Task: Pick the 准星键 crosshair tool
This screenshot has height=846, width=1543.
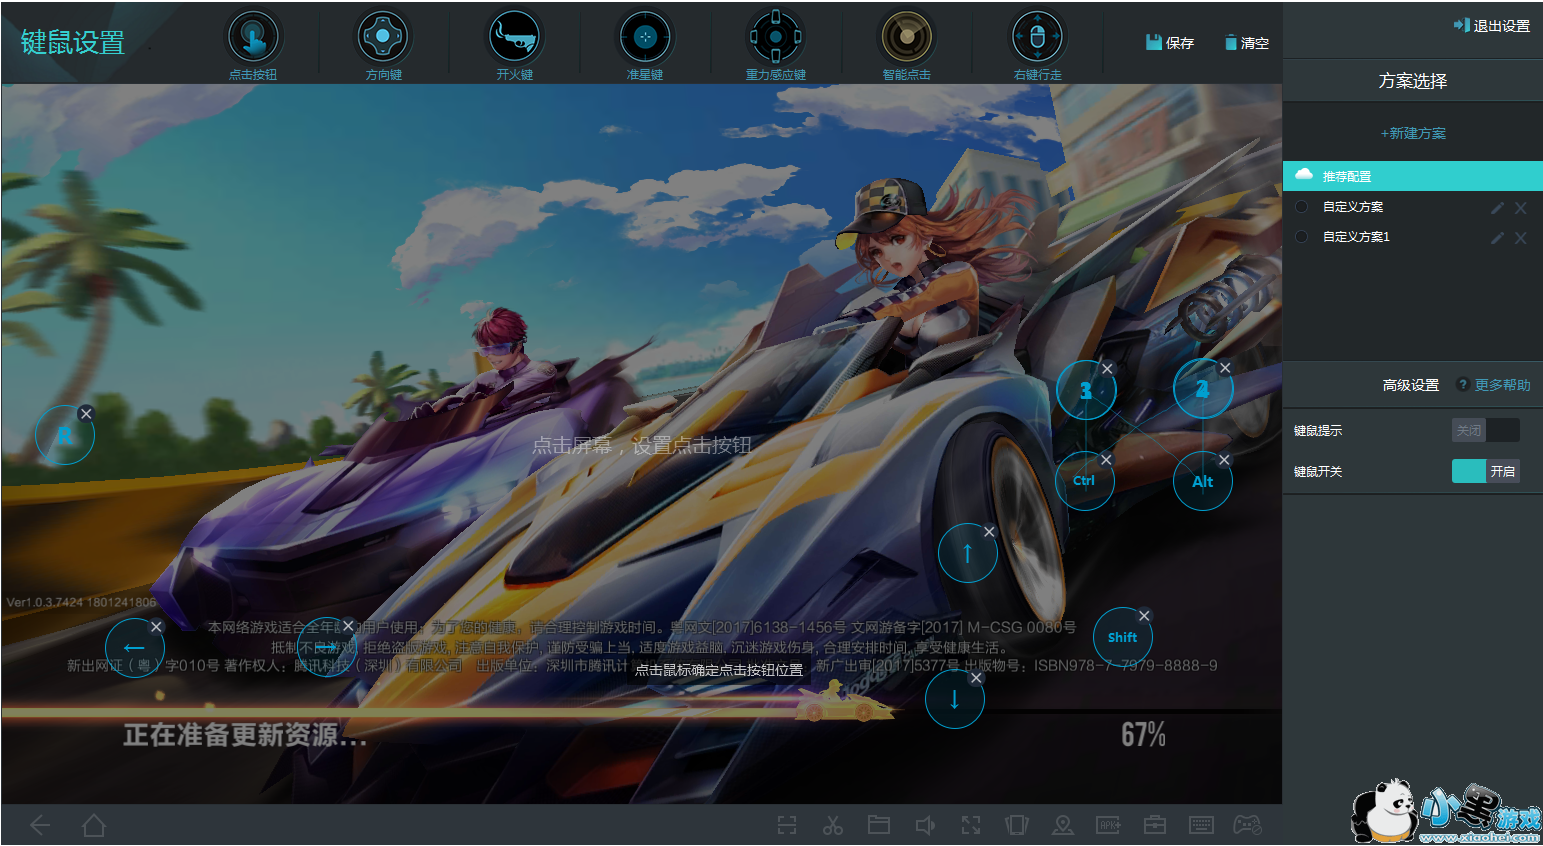Action: tap(645, 45)
